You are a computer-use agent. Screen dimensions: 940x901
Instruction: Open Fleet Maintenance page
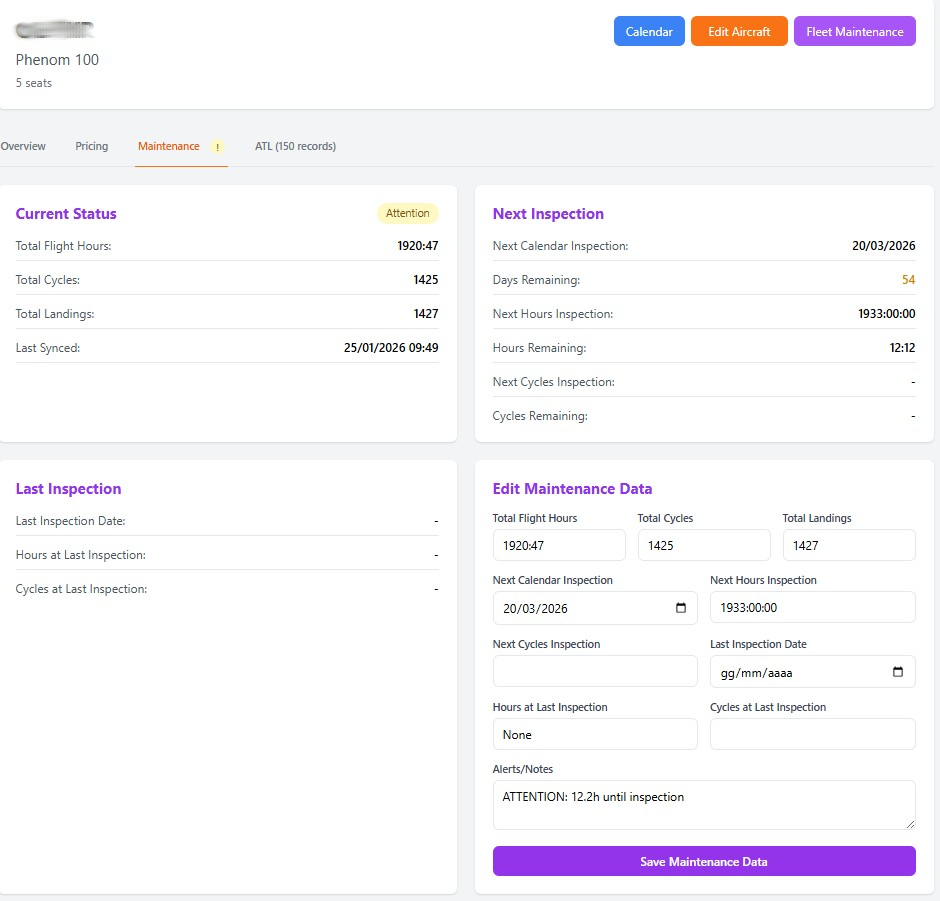coord(854,32)
